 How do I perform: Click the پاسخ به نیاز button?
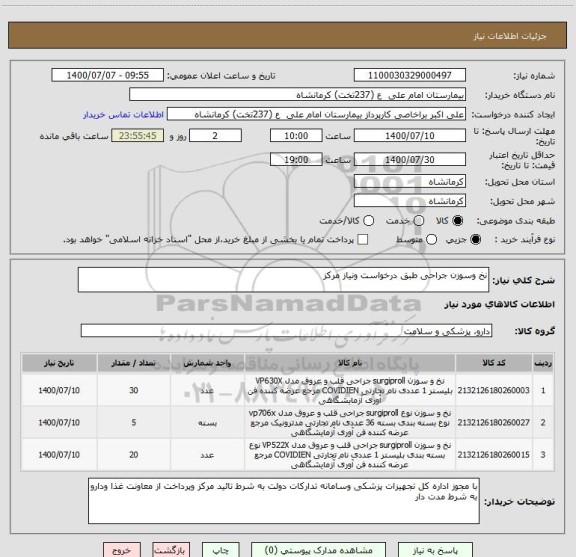pyautogui.click(x=435, y=550)
